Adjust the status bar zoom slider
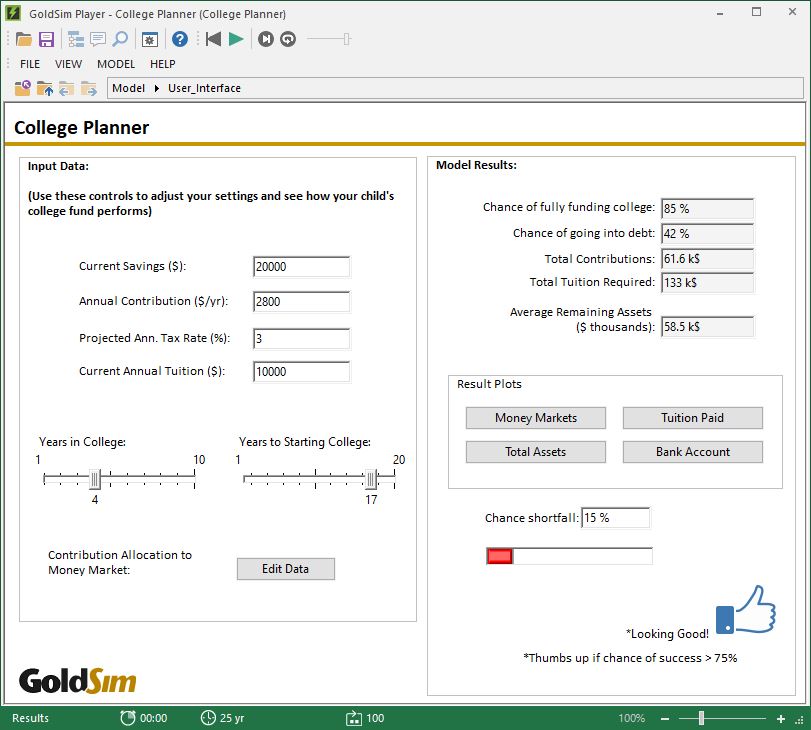 (701, 718)
